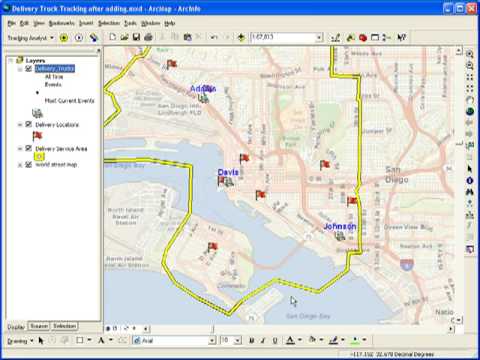Open the Selection menu
Screen dimensions: 480x360
109,23
